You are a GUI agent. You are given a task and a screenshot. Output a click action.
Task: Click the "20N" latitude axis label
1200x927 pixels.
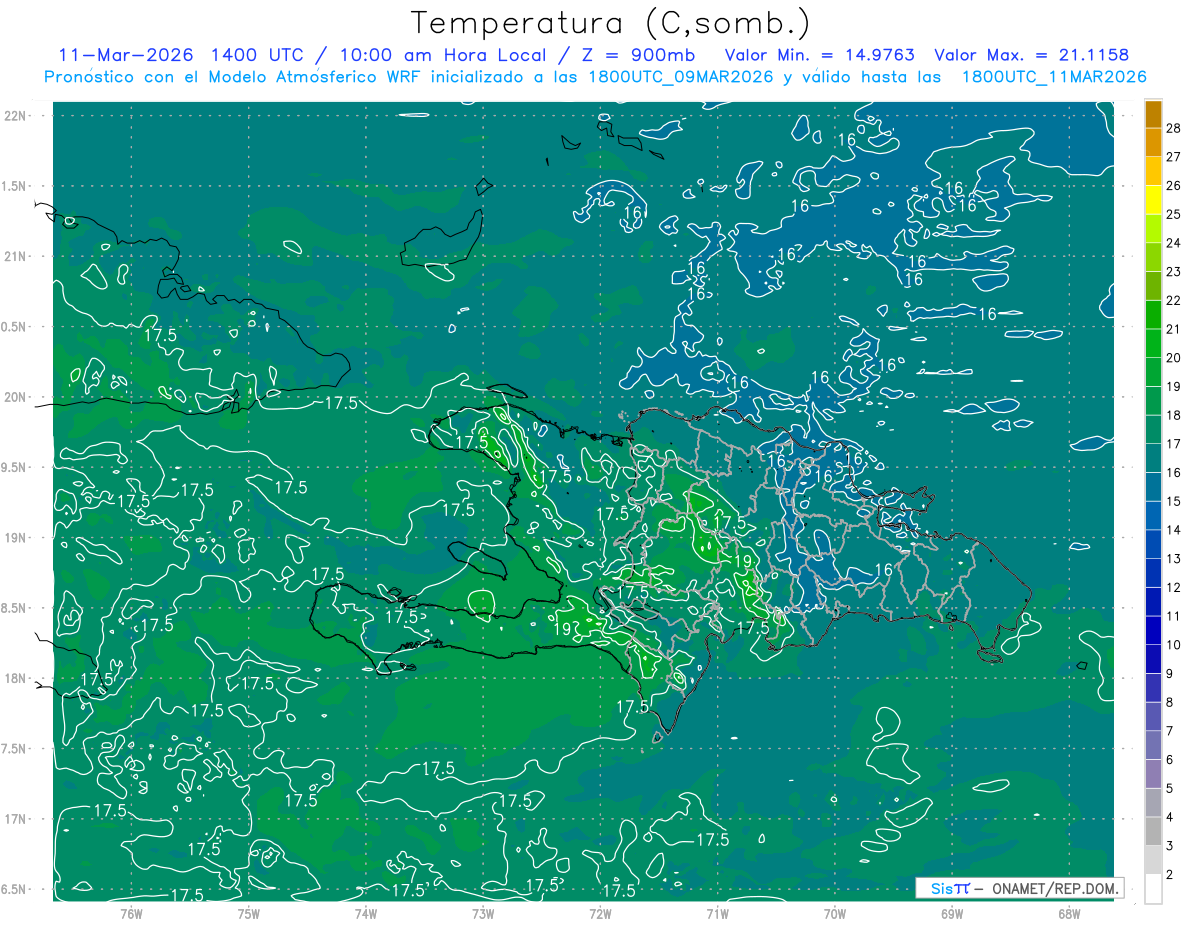(x=16, y=397)
